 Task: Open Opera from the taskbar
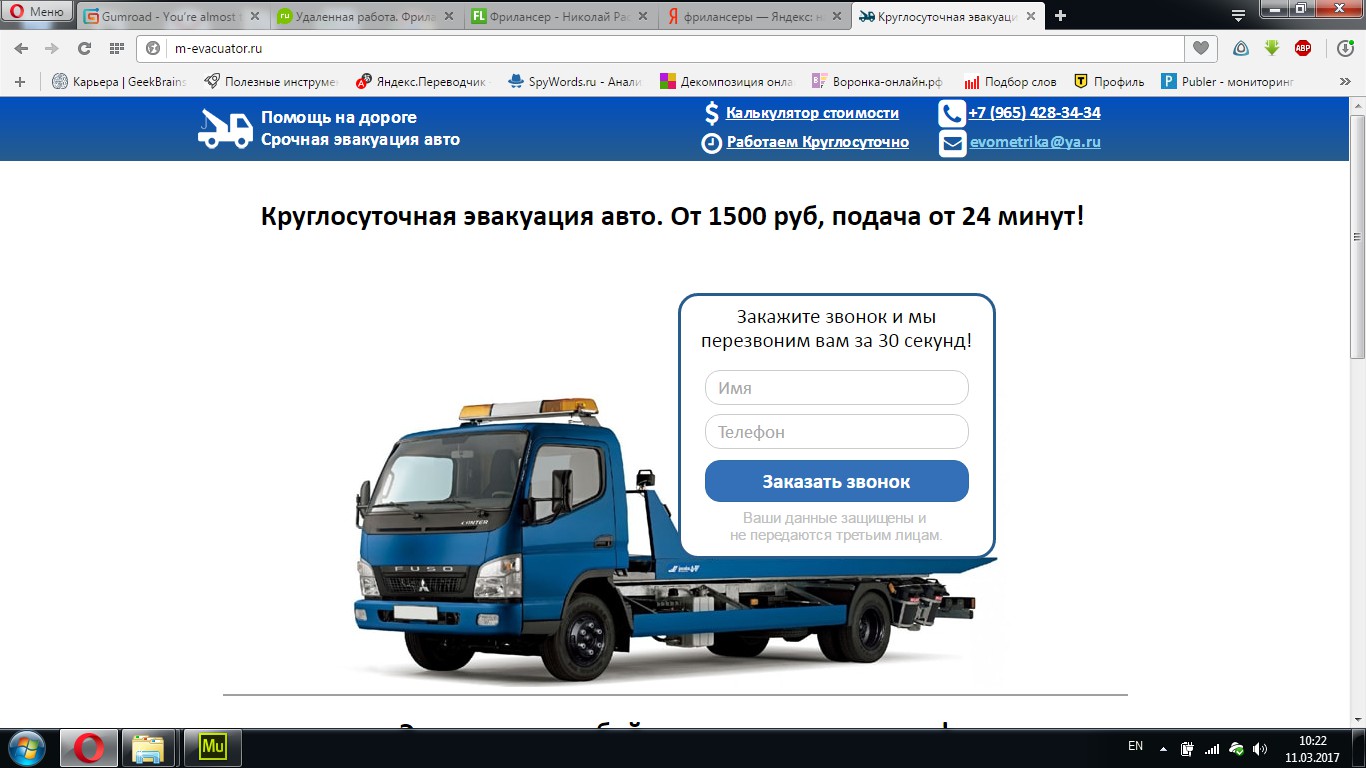pyautogui.click(x=89, y=748)
